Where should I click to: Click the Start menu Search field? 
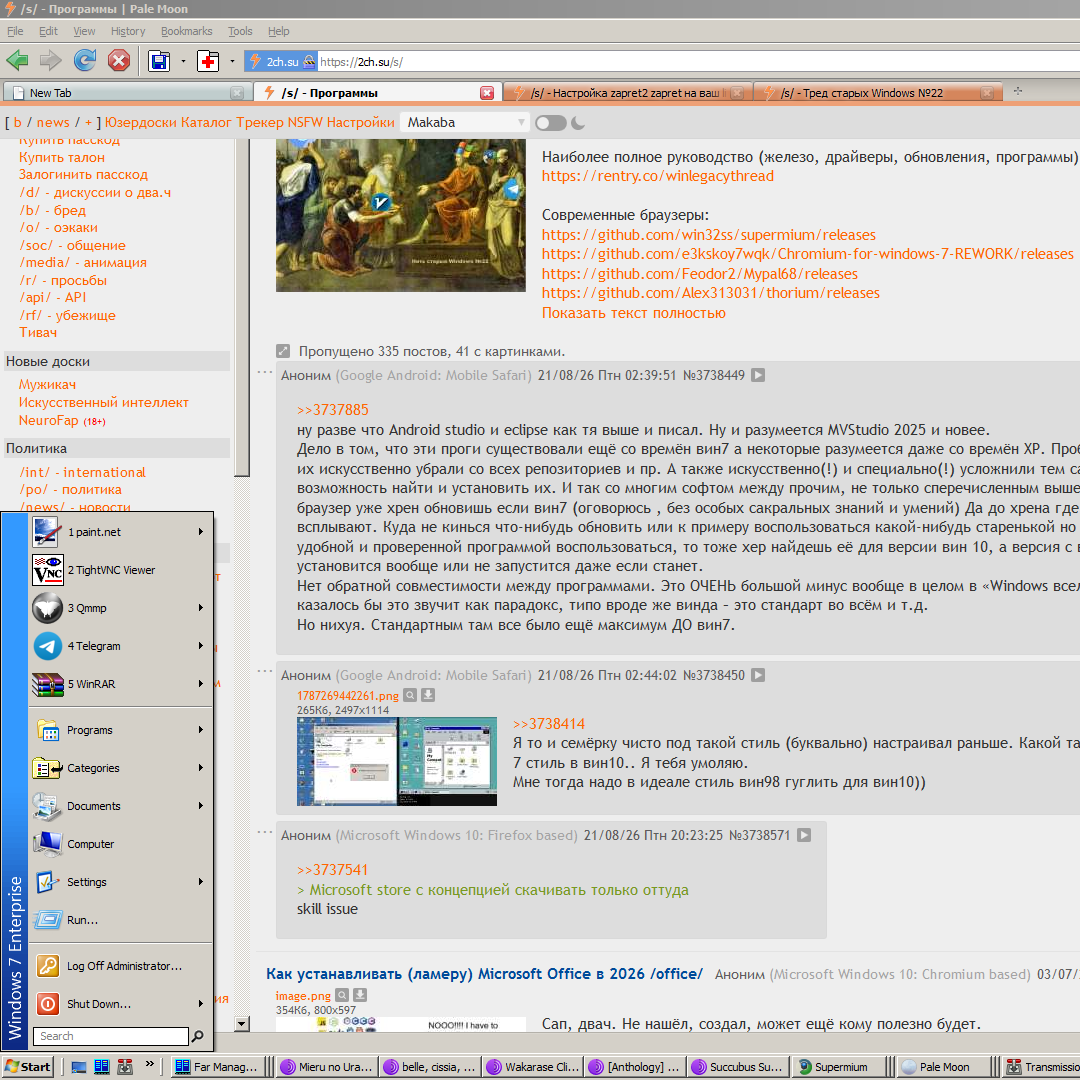click(110, 1036)
